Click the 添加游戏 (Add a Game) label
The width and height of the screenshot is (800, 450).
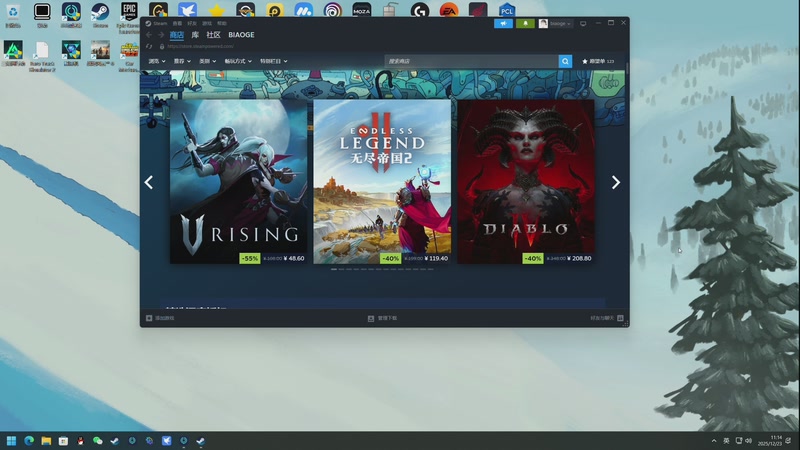165,318
